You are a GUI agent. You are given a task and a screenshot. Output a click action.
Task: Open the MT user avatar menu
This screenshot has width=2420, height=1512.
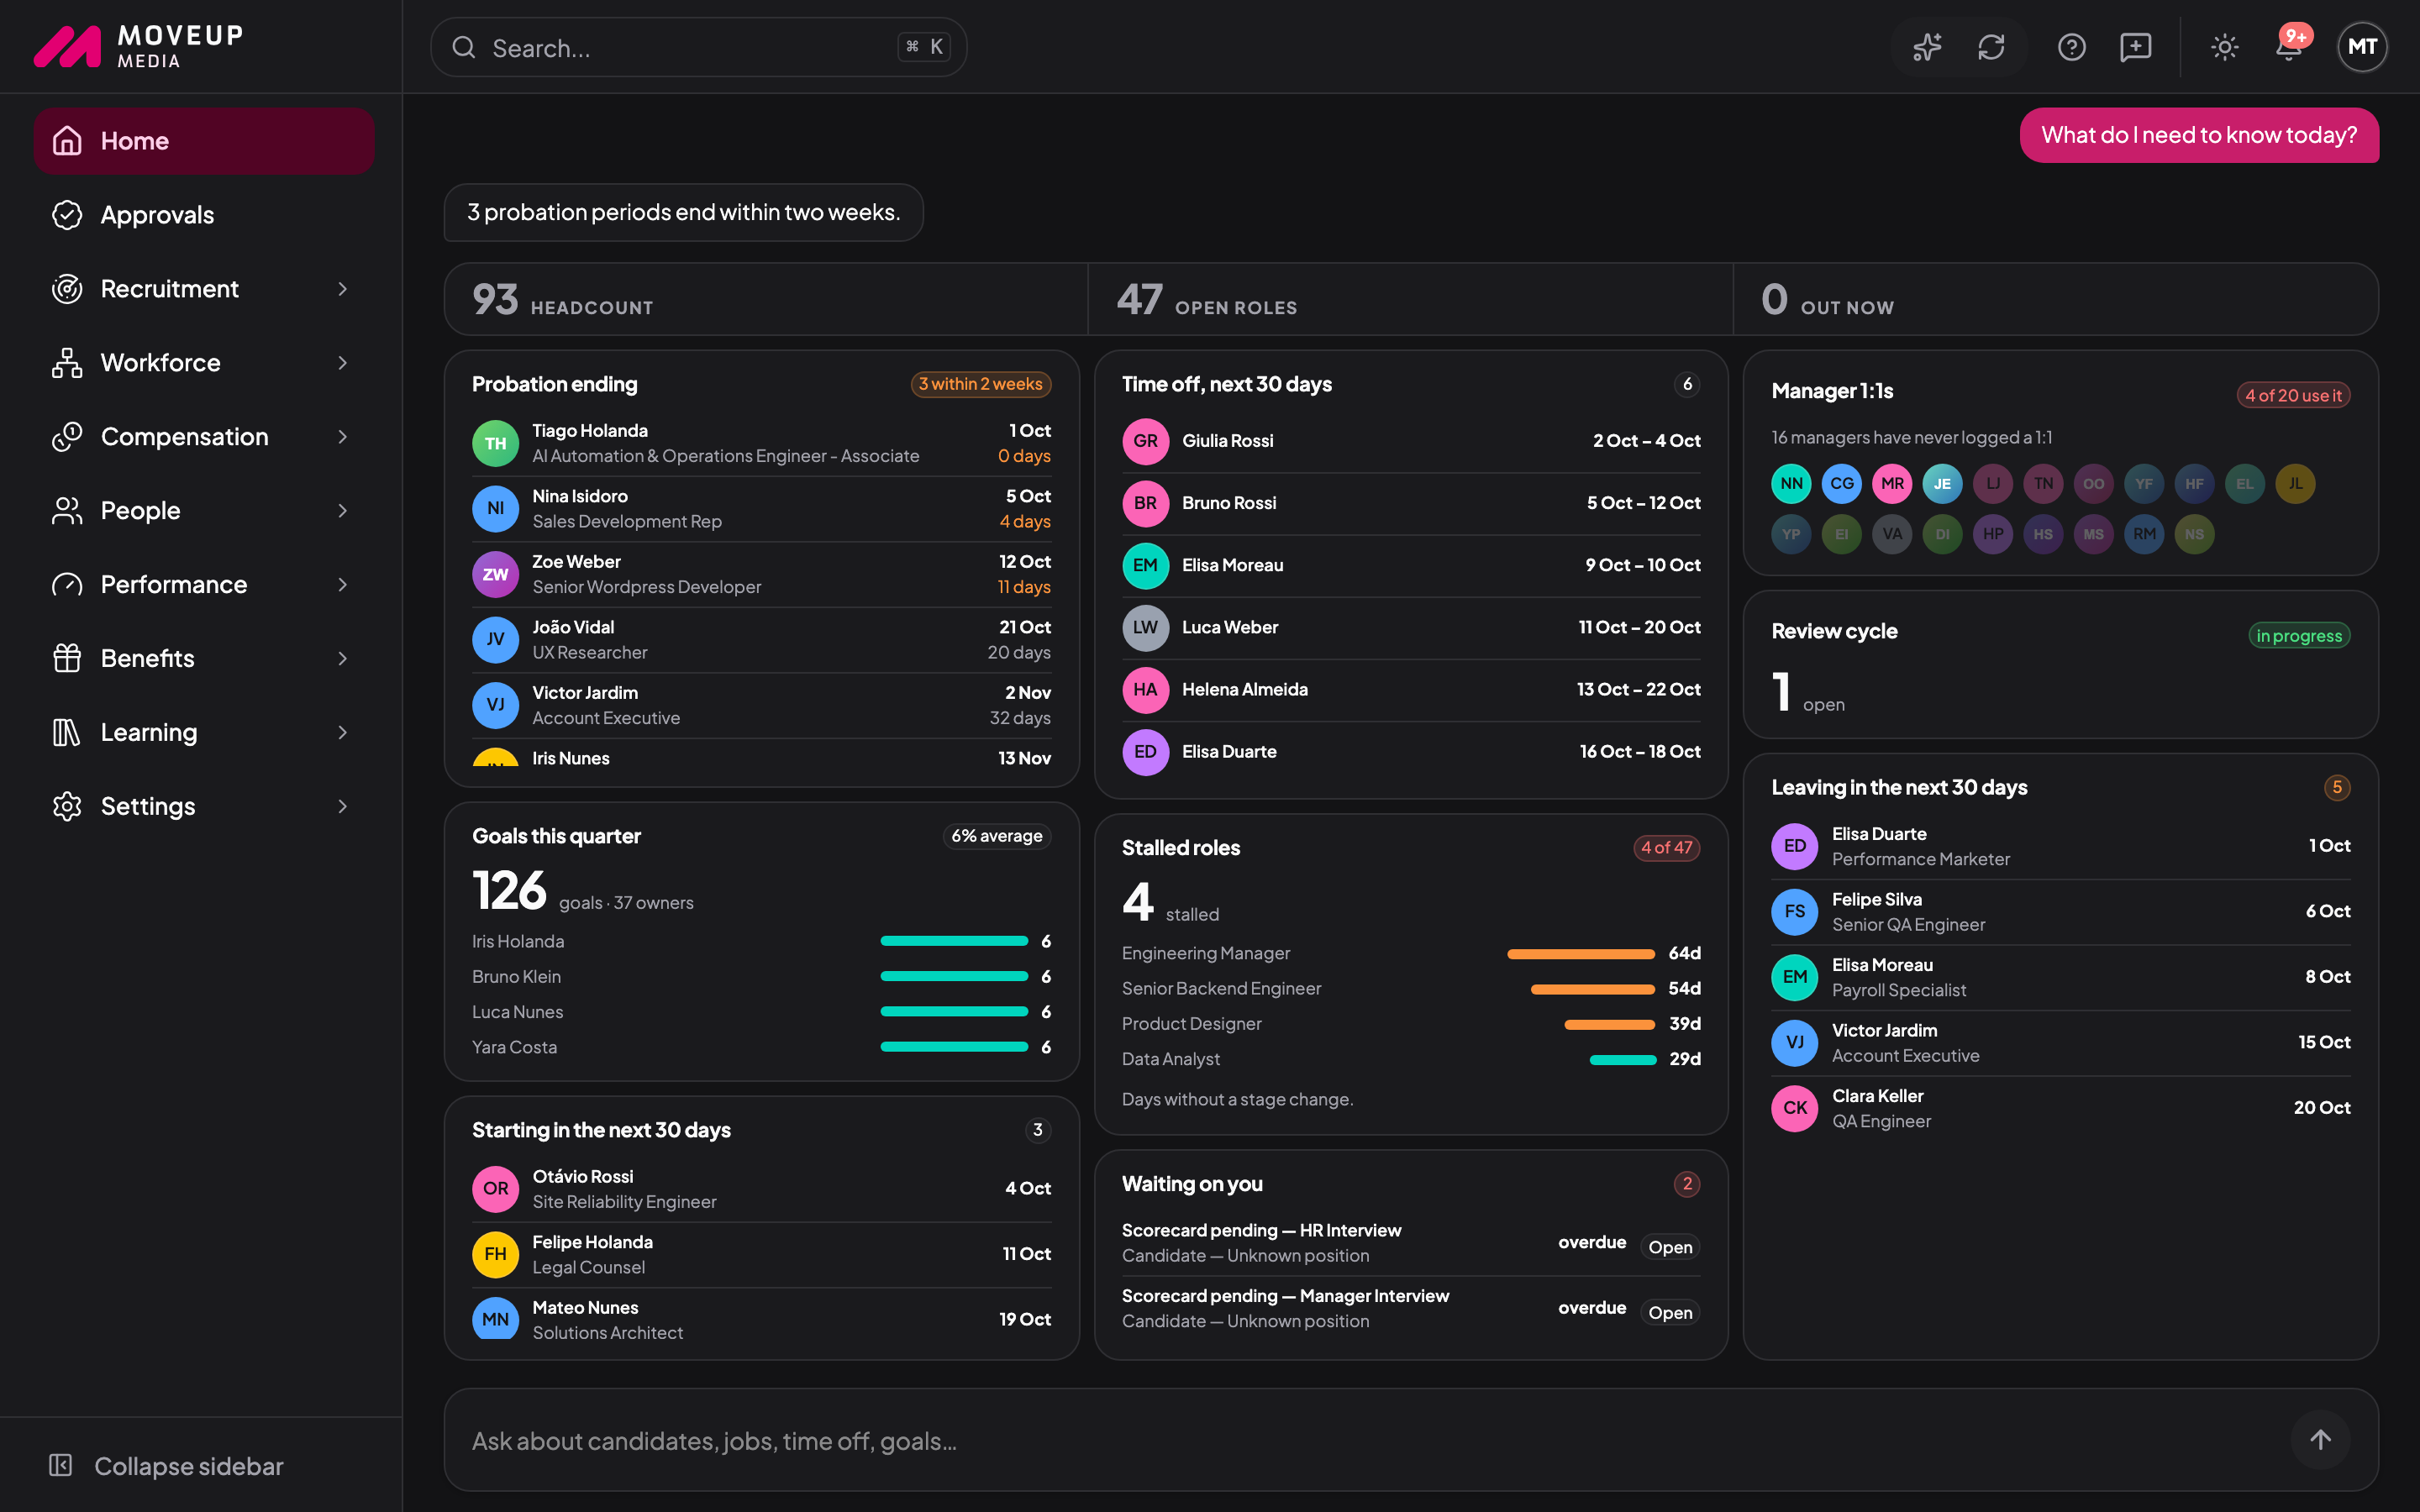point(2362,47)
